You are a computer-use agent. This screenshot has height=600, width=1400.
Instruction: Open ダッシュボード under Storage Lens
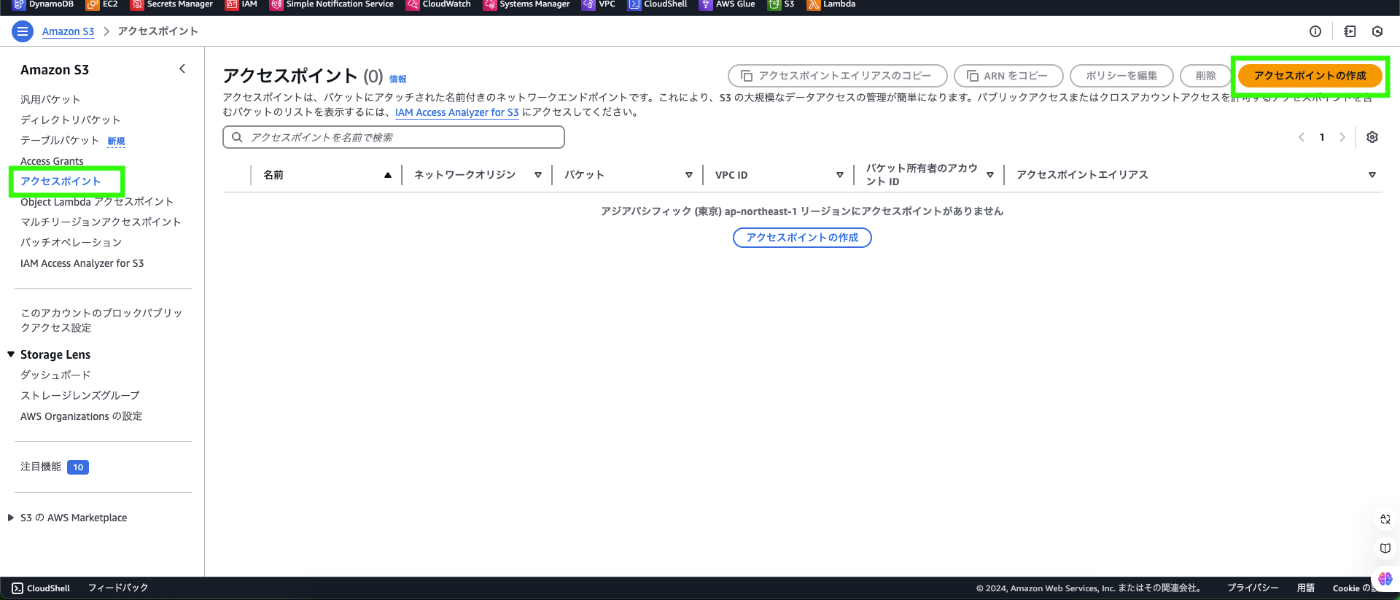click(x=56, y=375)
